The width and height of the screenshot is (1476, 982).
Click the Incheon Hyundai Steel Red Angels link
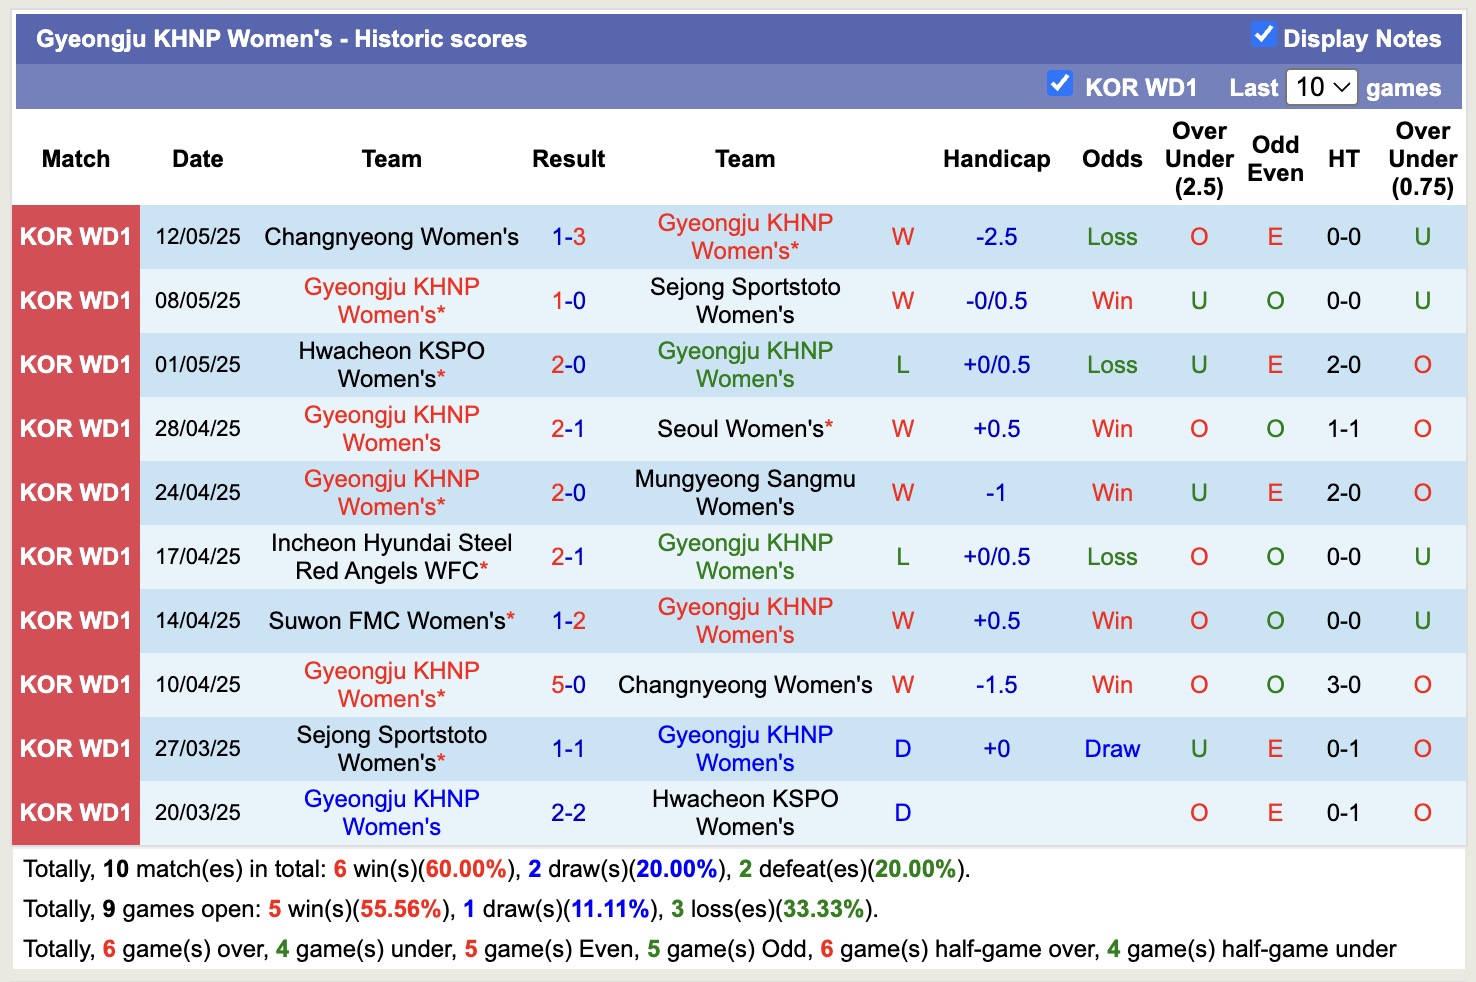pyautogui.click(x=392, y=557)
